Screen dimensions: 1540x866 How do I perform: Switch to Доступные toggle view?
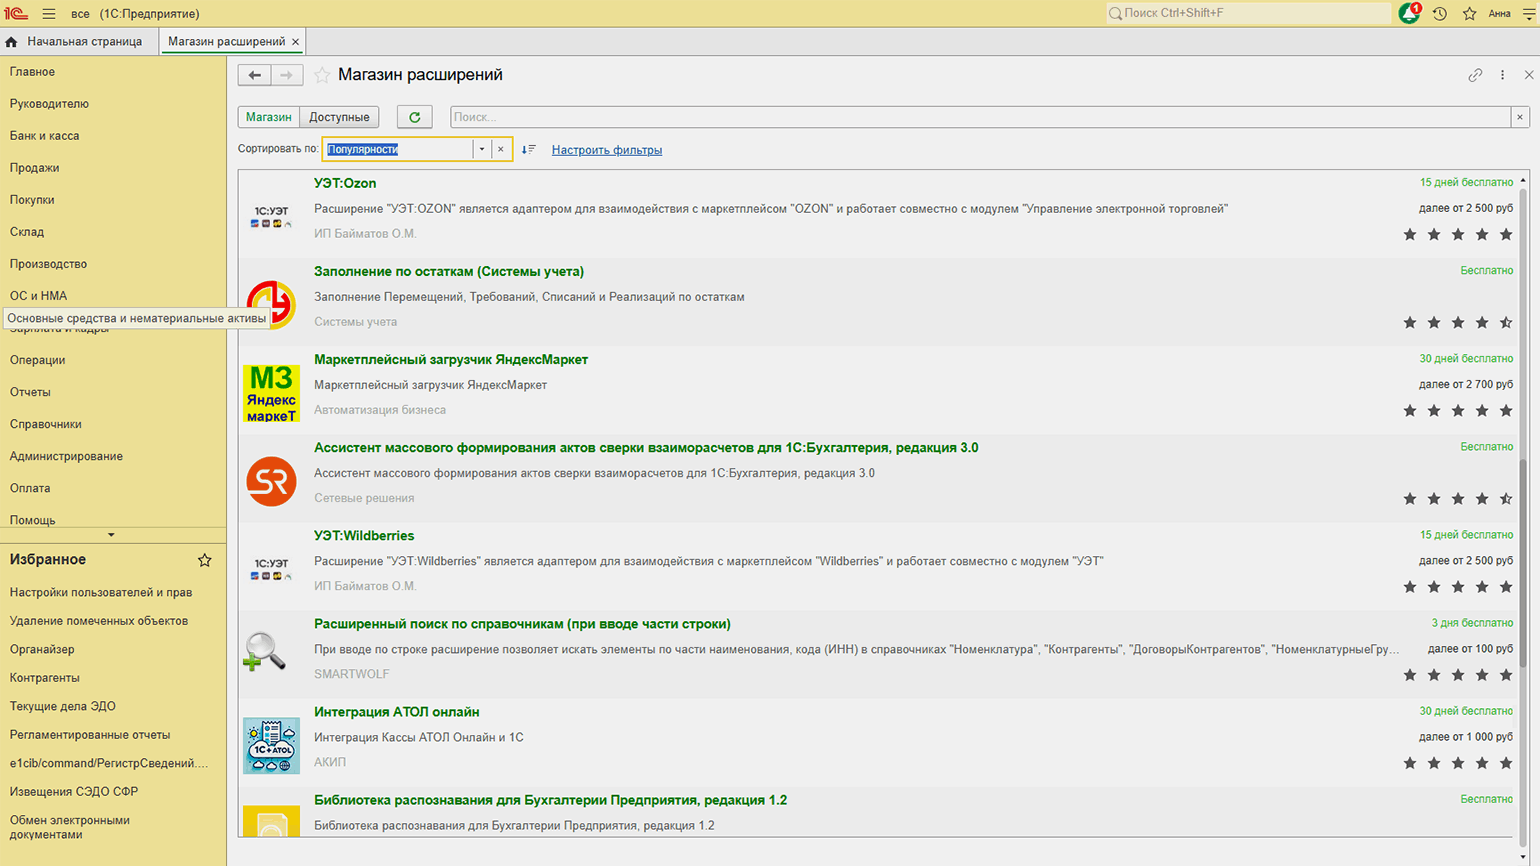pyautogui.click(x=339, y=117)
